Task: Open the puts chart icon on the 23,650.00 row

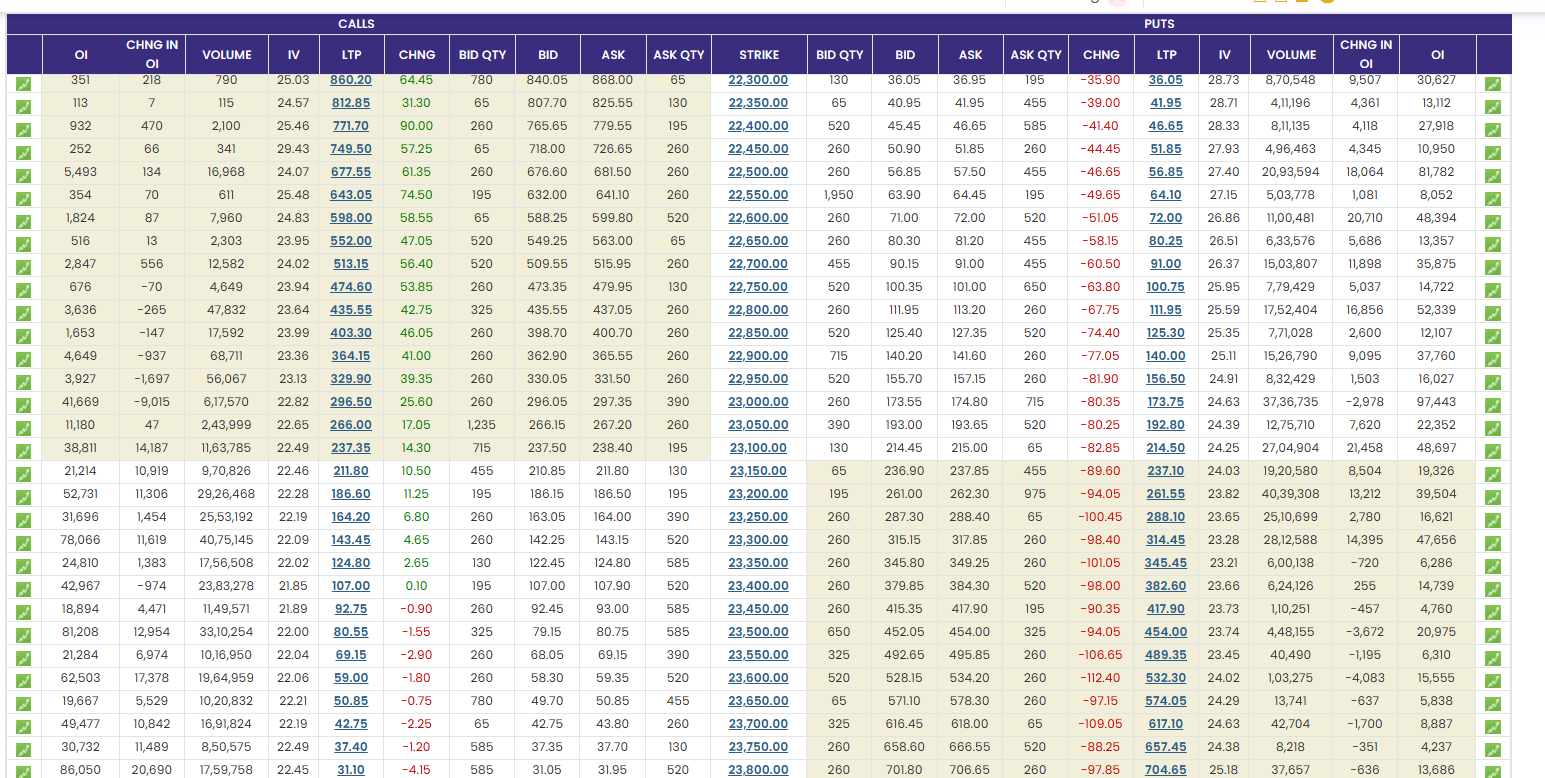Action: point(1493,705)
